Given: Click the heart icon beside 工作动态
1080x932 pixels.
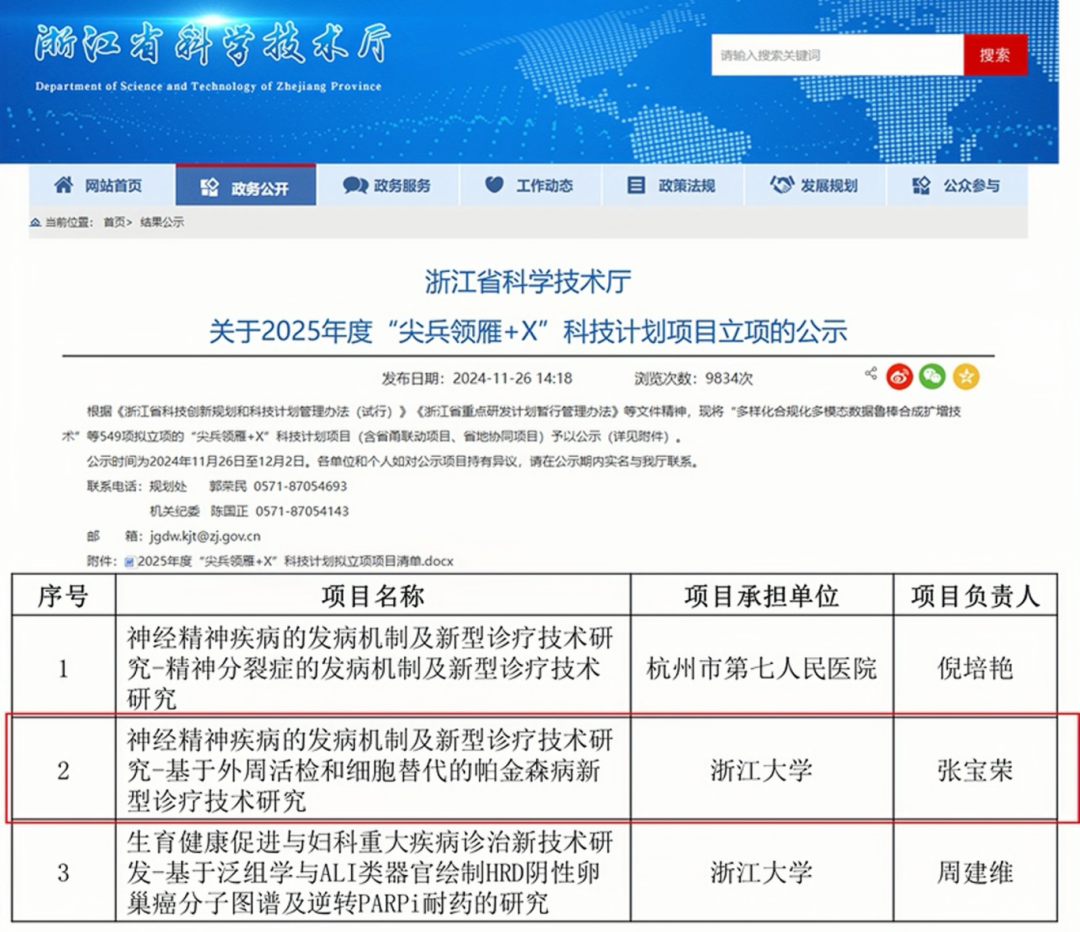Looking at the screenshot, I should [495, 184].
